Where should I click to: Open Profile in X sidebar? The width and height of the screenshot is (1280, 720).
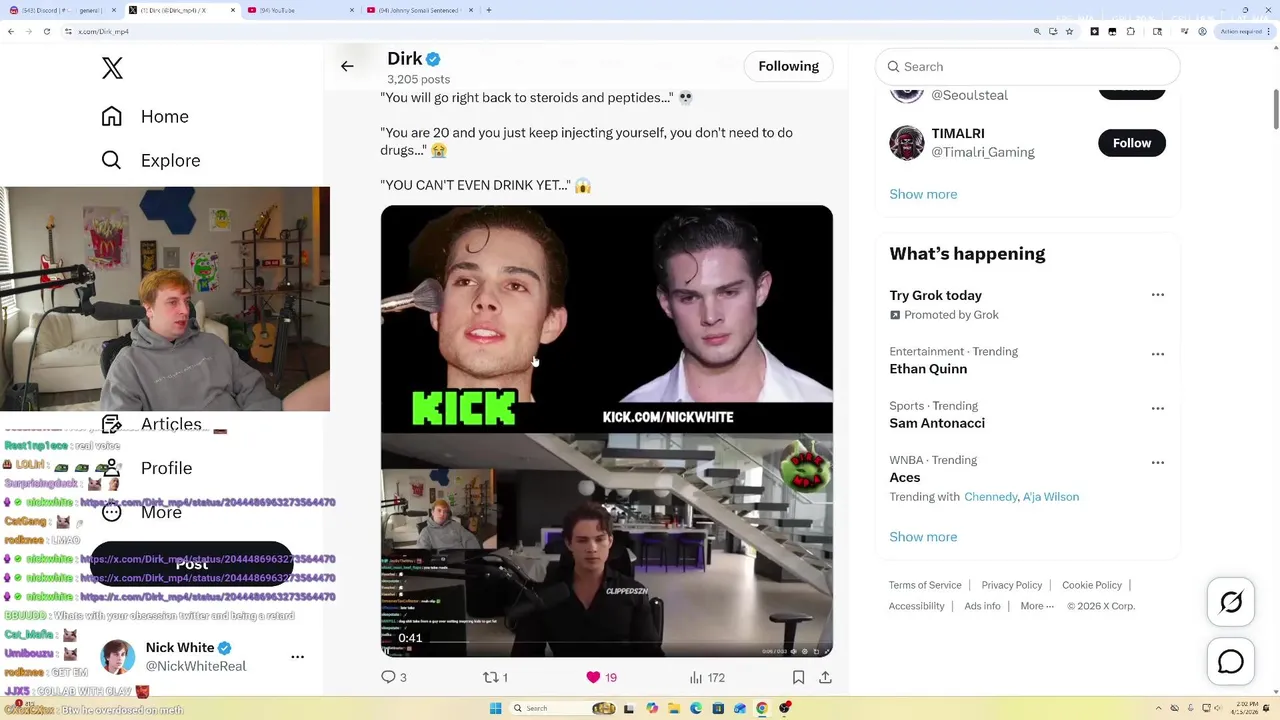(146, 468)
